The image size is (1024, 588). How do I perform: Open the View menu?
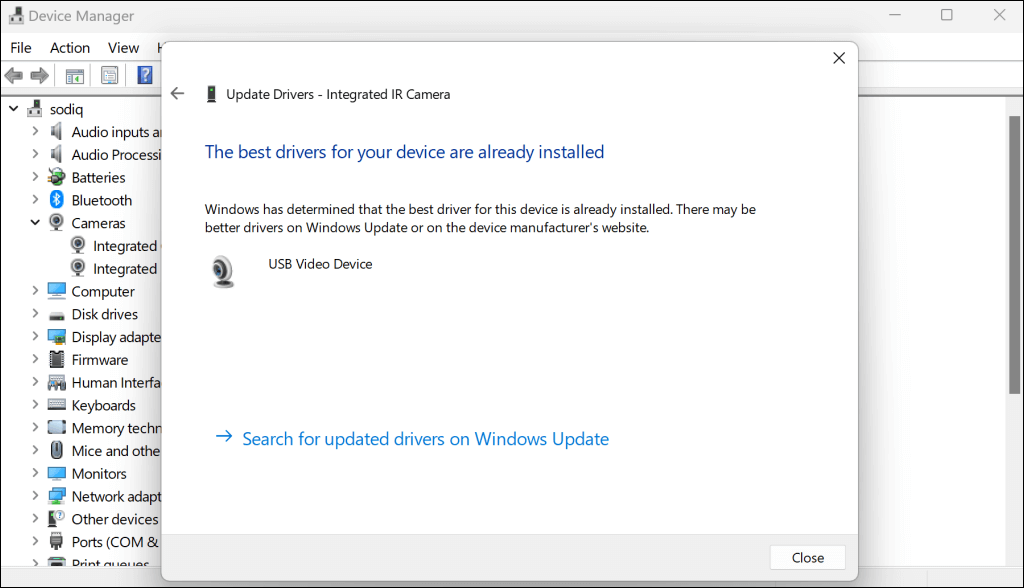(123, 48)
